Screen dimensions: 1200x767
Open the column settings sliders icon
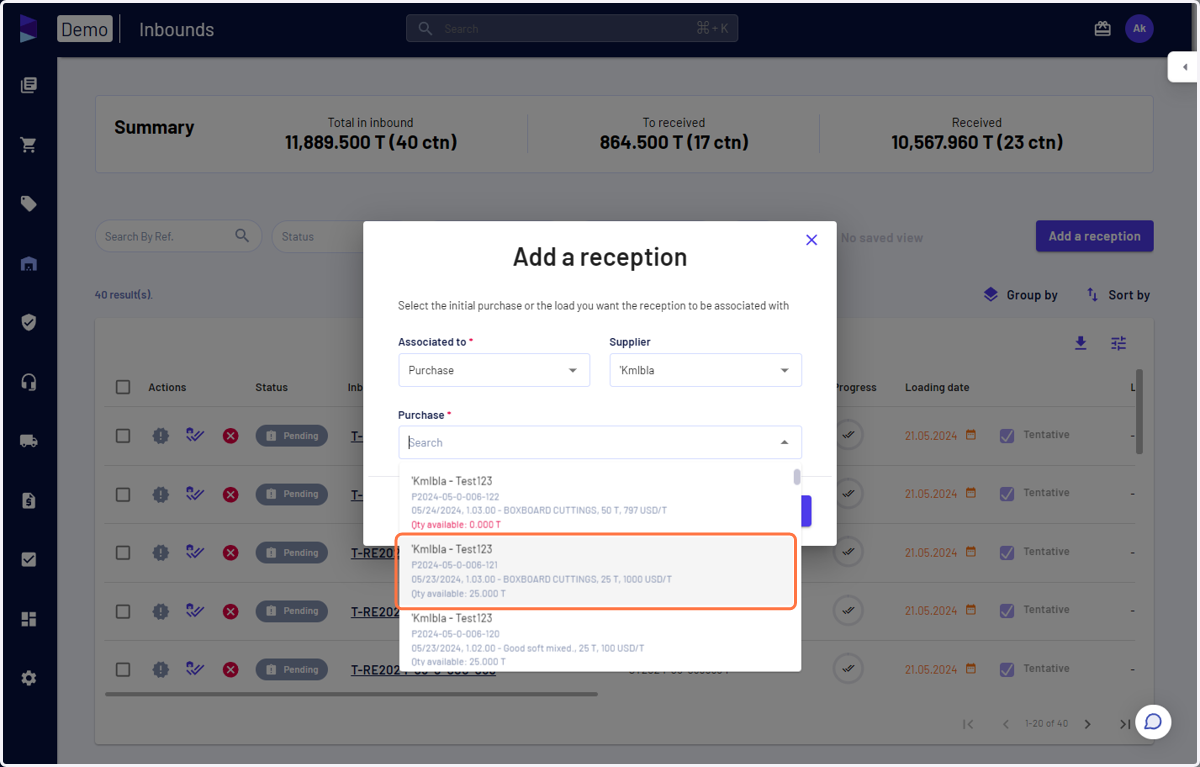pyautogui.click(x=1118, y=343)
